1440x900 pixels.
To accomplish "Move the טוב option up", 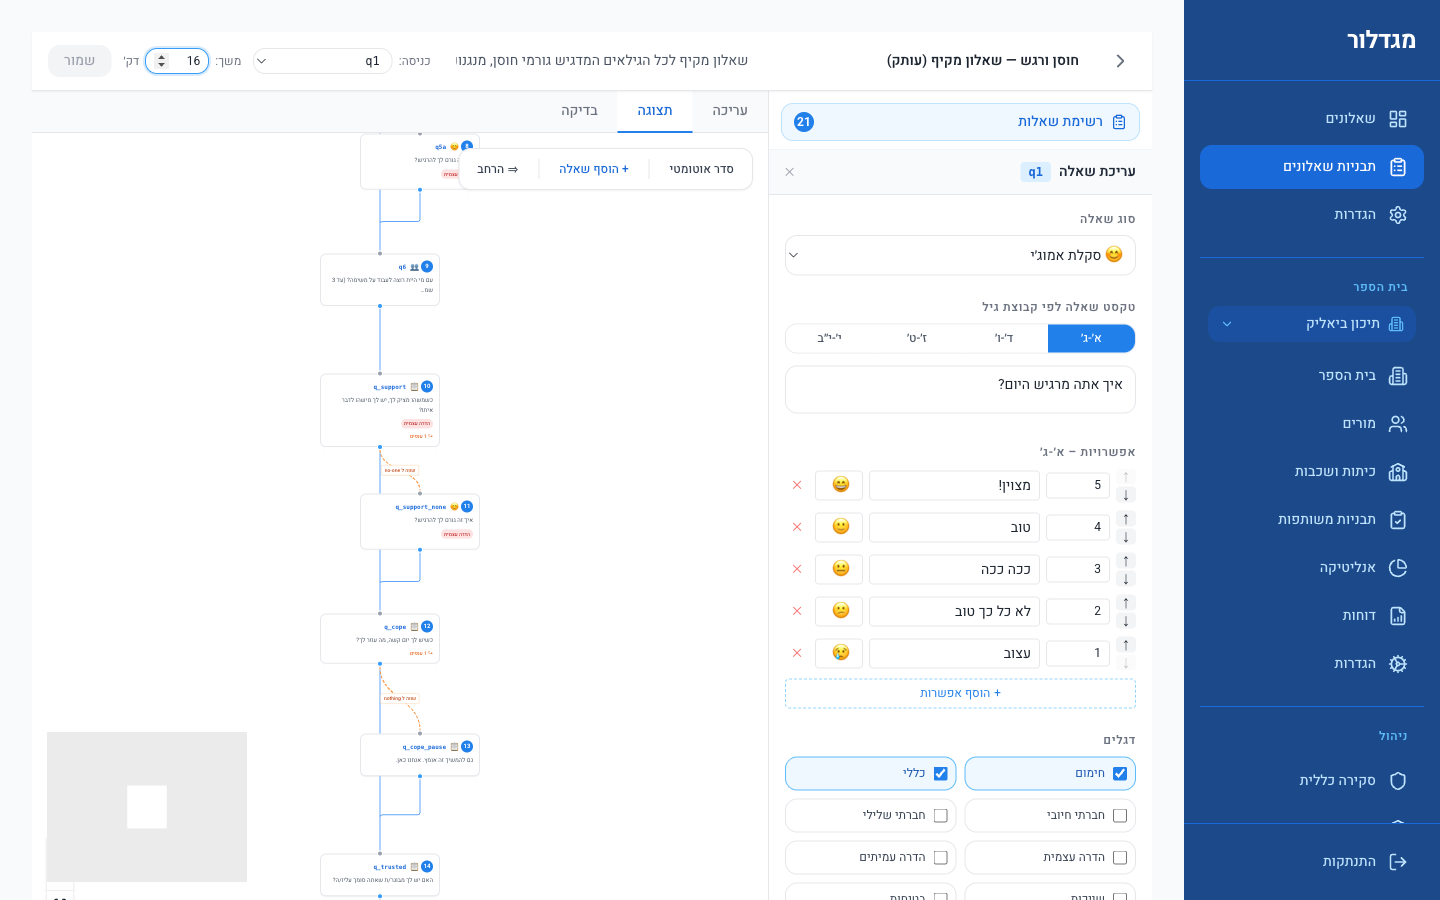I will [x=1126, y=519].
